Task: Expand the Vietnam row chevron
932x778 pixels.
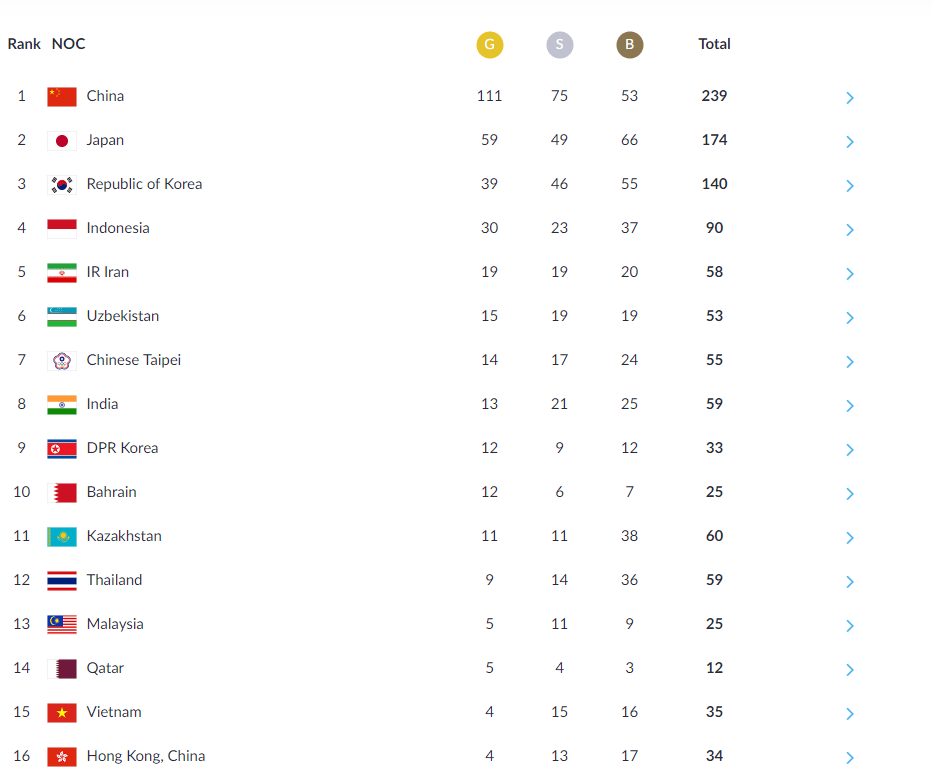Action: click(x=849, y=713)
